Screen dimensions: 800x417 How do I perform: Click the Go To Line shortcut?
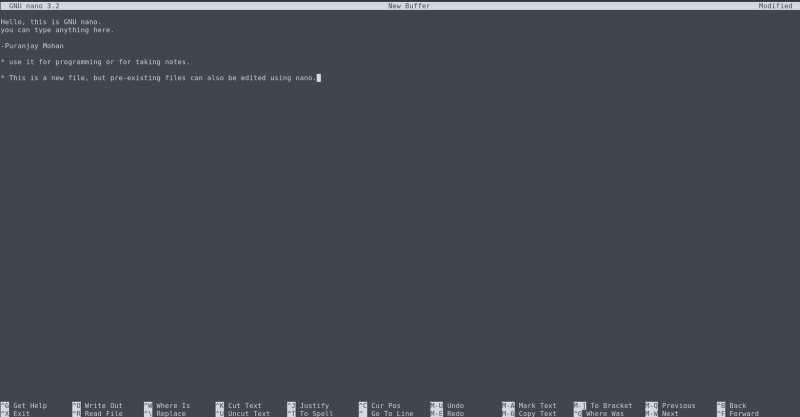385,413
